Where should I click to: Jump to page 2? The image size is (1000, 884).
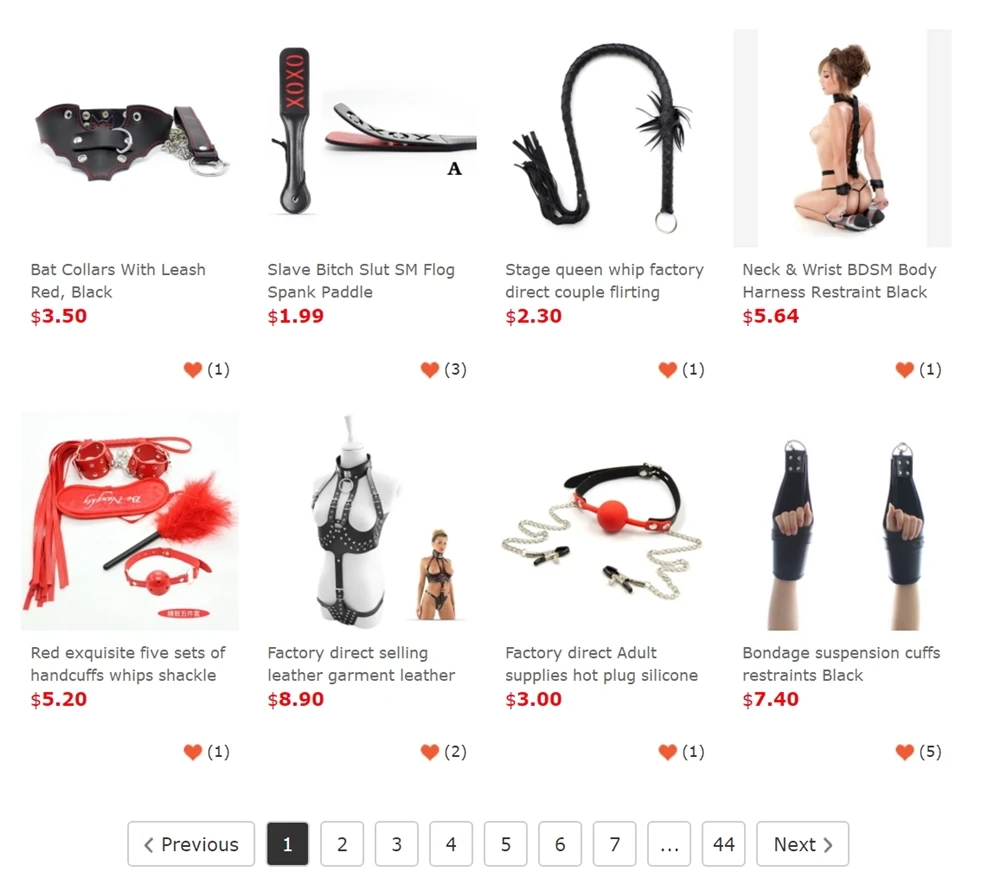tap(342, 844)
